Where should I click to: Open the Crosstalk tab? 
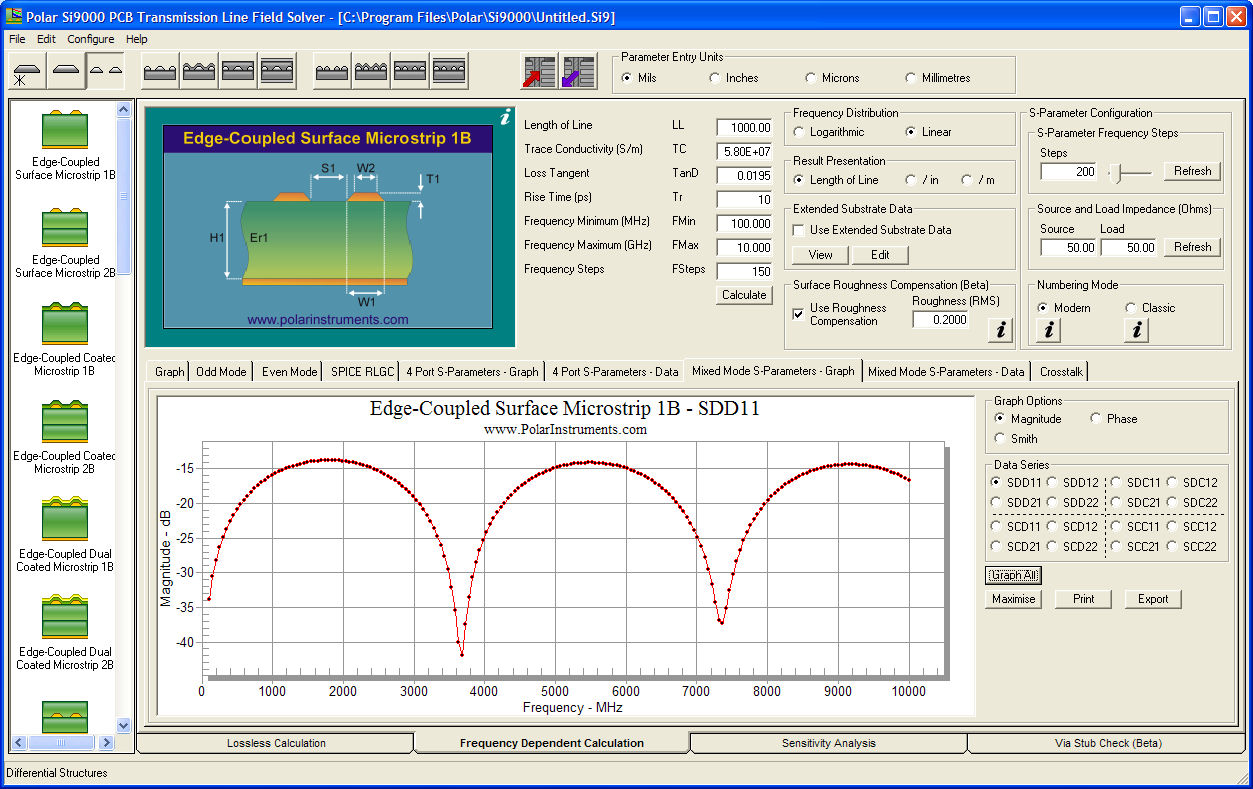pyautogui.click(x=1060, y=372)
